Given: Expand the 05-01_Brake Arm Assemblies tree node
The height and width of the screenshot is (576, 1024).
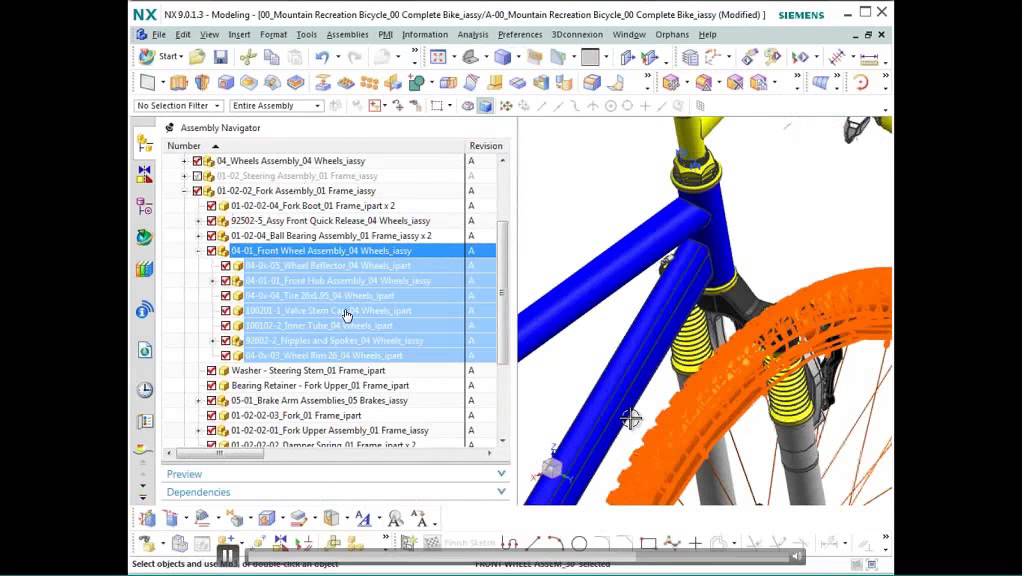Looking at the screenshot, I should pyautogui.click(x=198, y=400).
